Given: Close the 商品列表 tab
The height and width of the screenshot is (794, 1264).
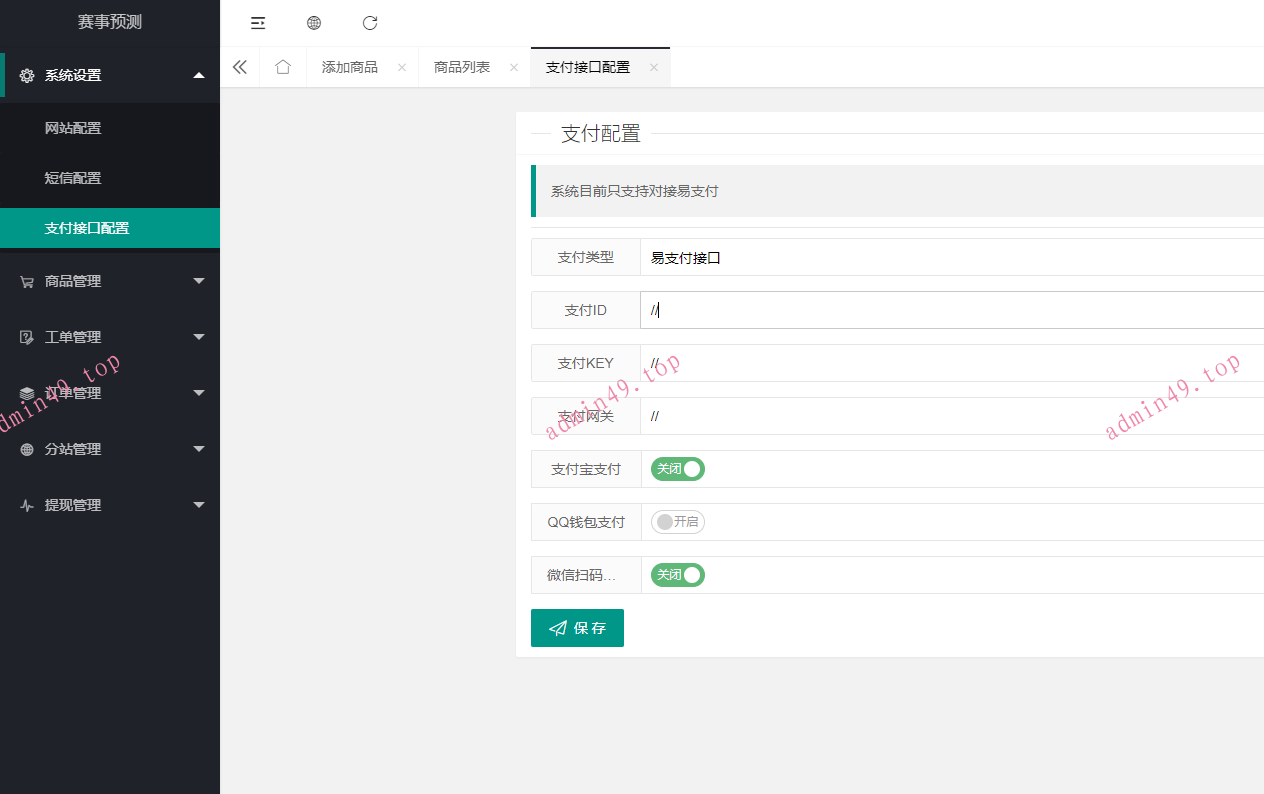Looking at the screenshot, I should 514,68.
